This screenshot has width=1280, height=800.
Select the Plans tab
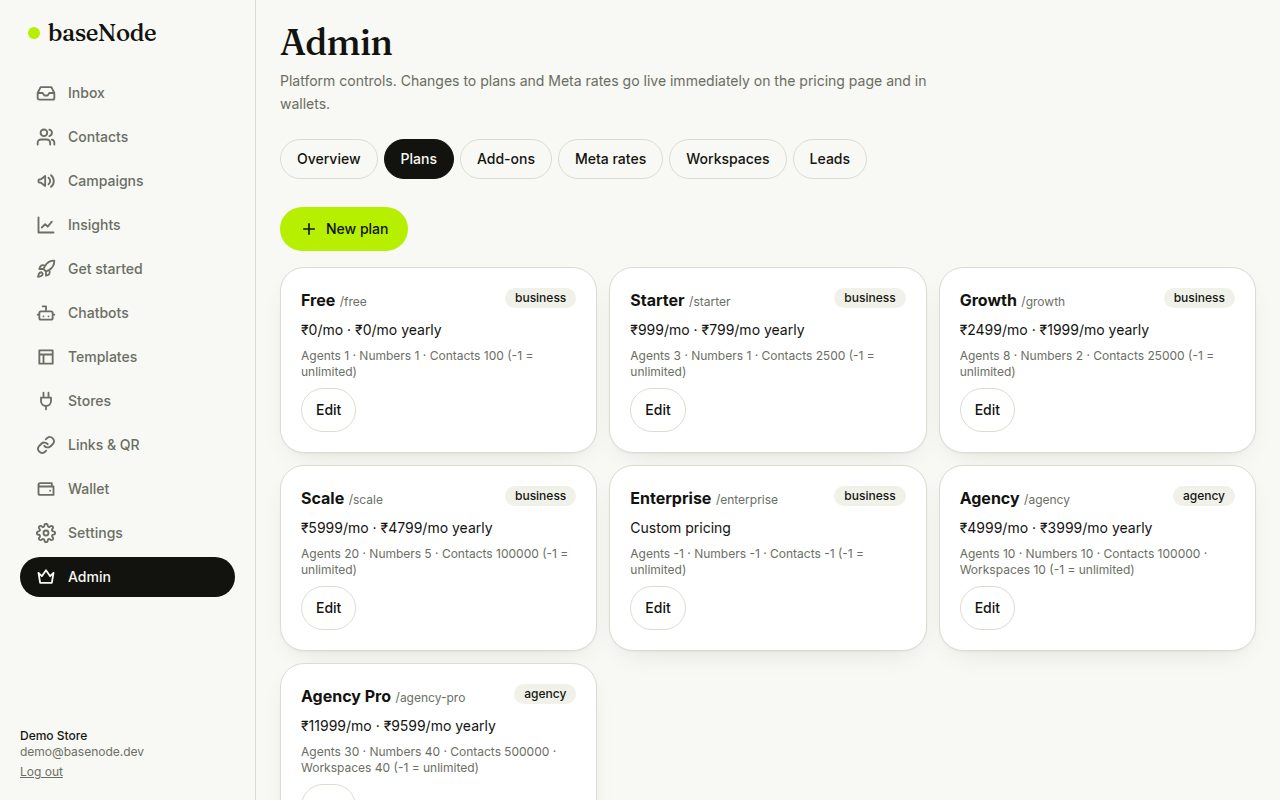(419, 159)
